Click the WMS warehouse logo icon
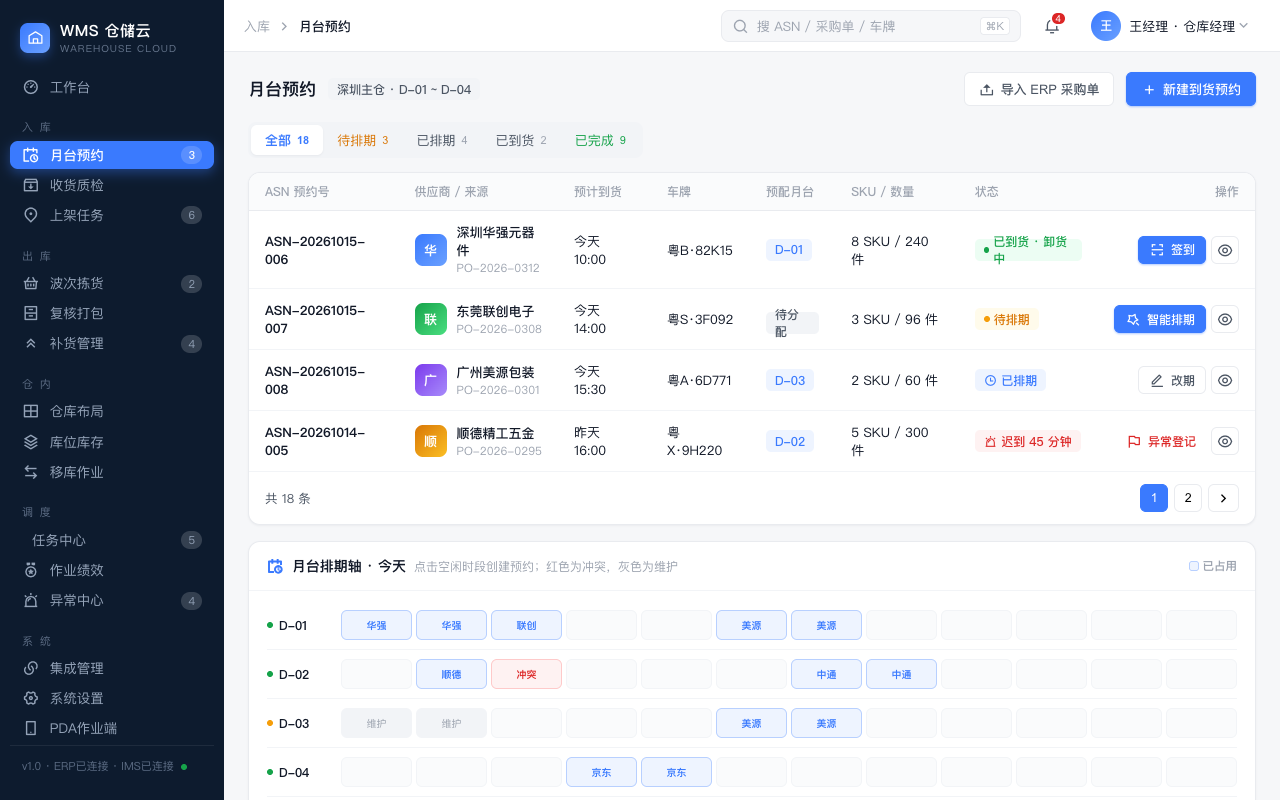 point(35,38)
